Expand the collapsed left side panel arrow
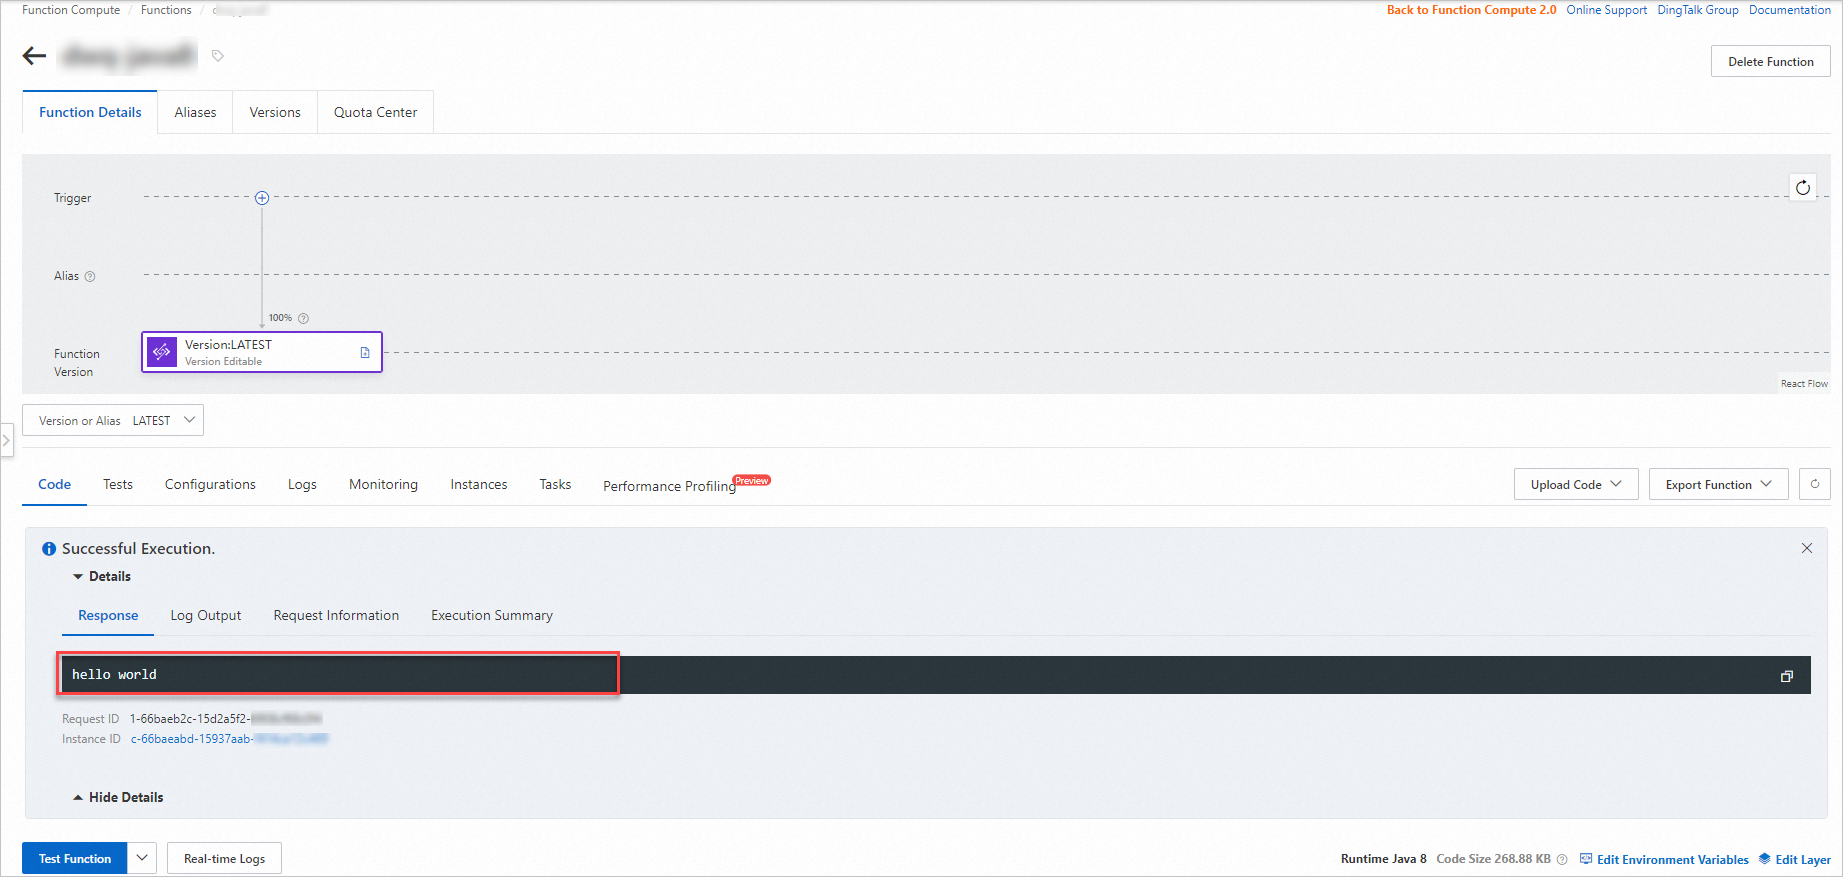The image size is (1843, 877). pos(7,440)
